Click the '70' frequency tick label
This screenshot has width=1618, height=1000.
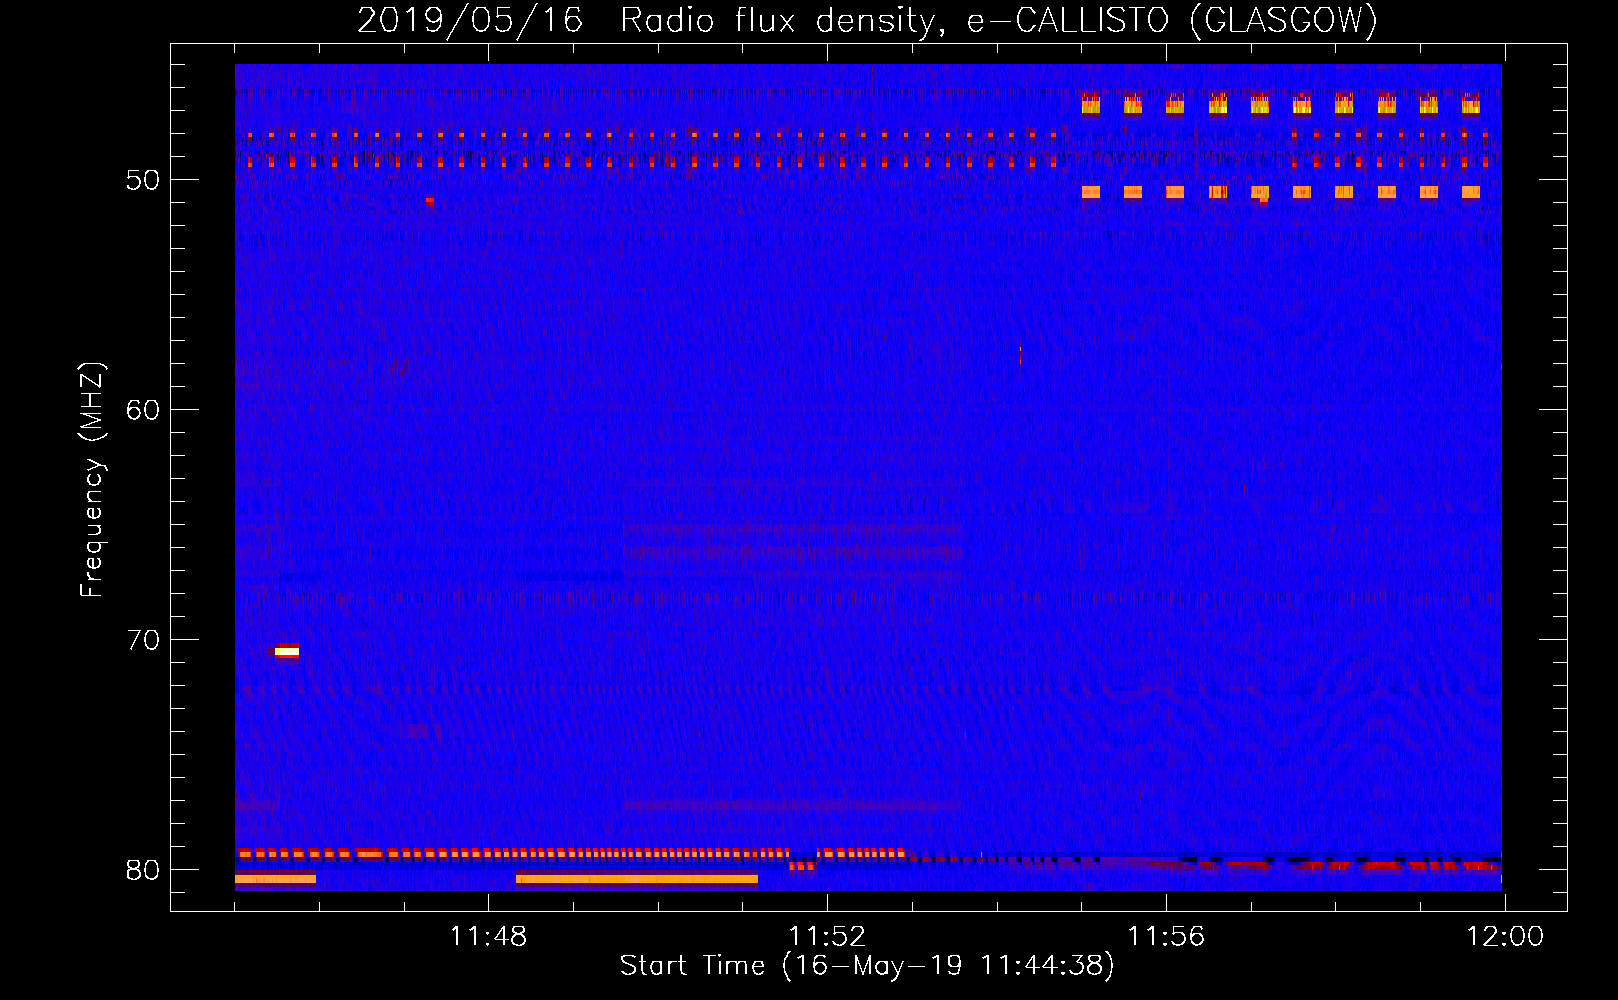pos(143,641)
